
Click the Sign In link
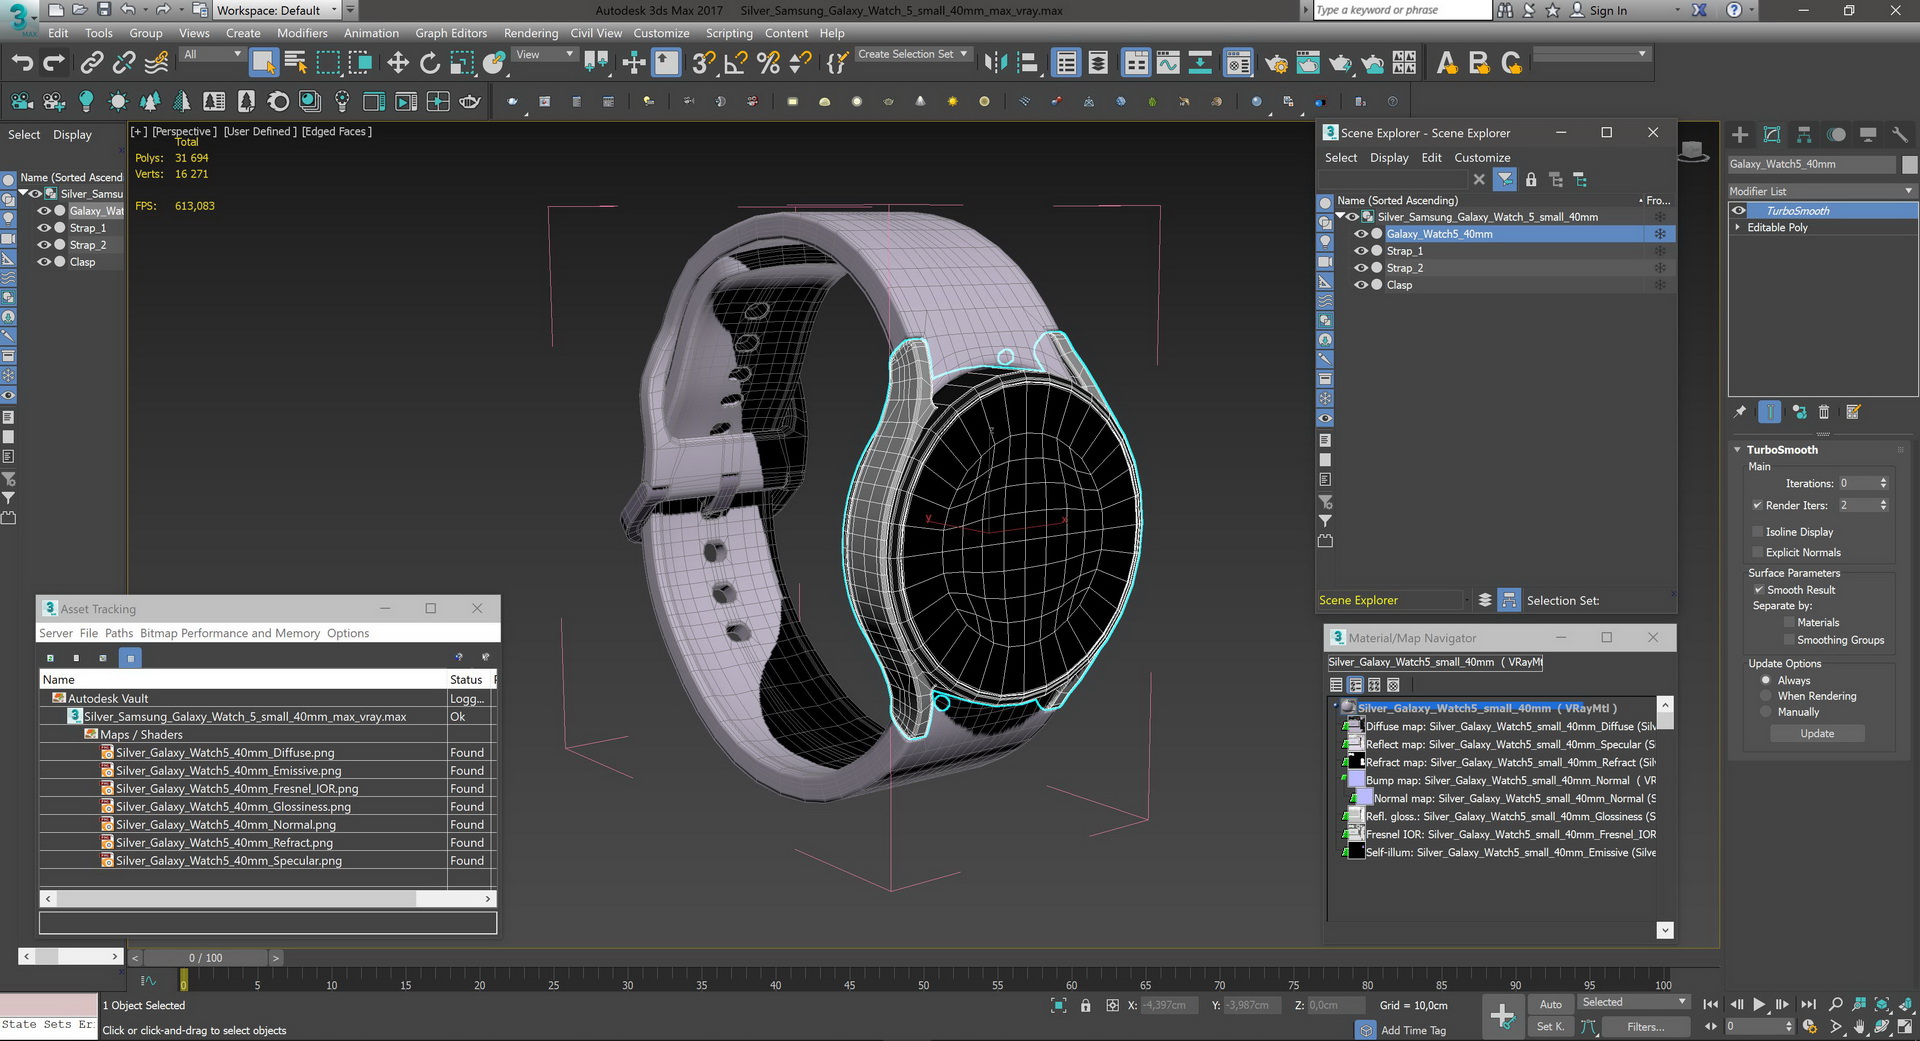click(1608, 10)
